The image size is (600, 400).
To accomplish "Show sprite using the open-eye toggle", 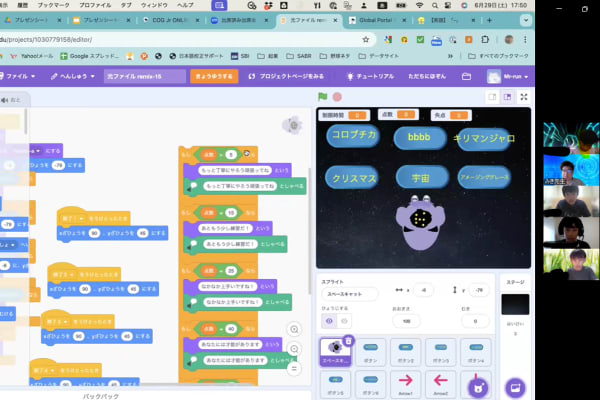I will click(x=328, y=321).
